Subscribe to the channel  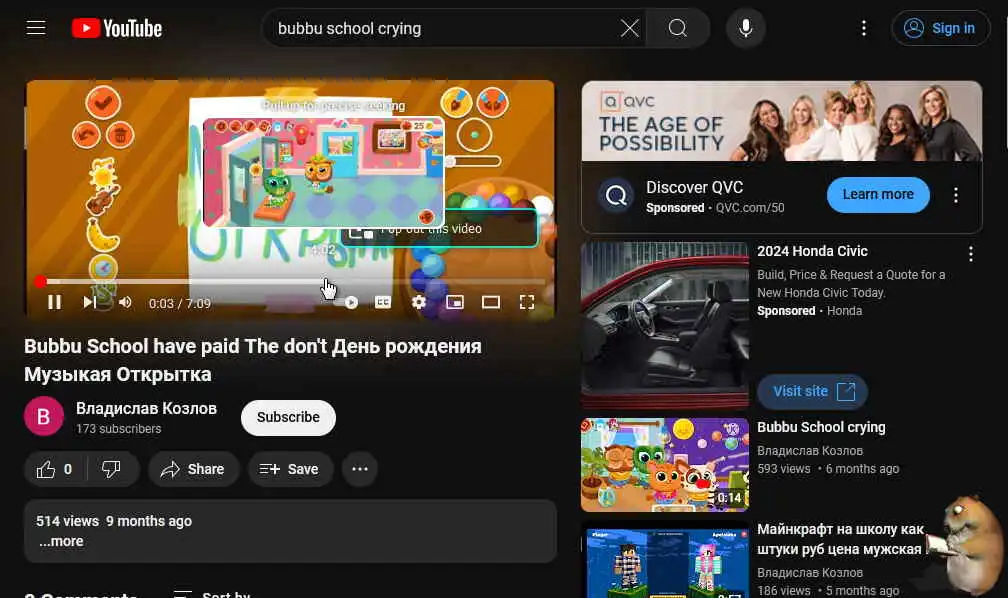coord(288,417)
